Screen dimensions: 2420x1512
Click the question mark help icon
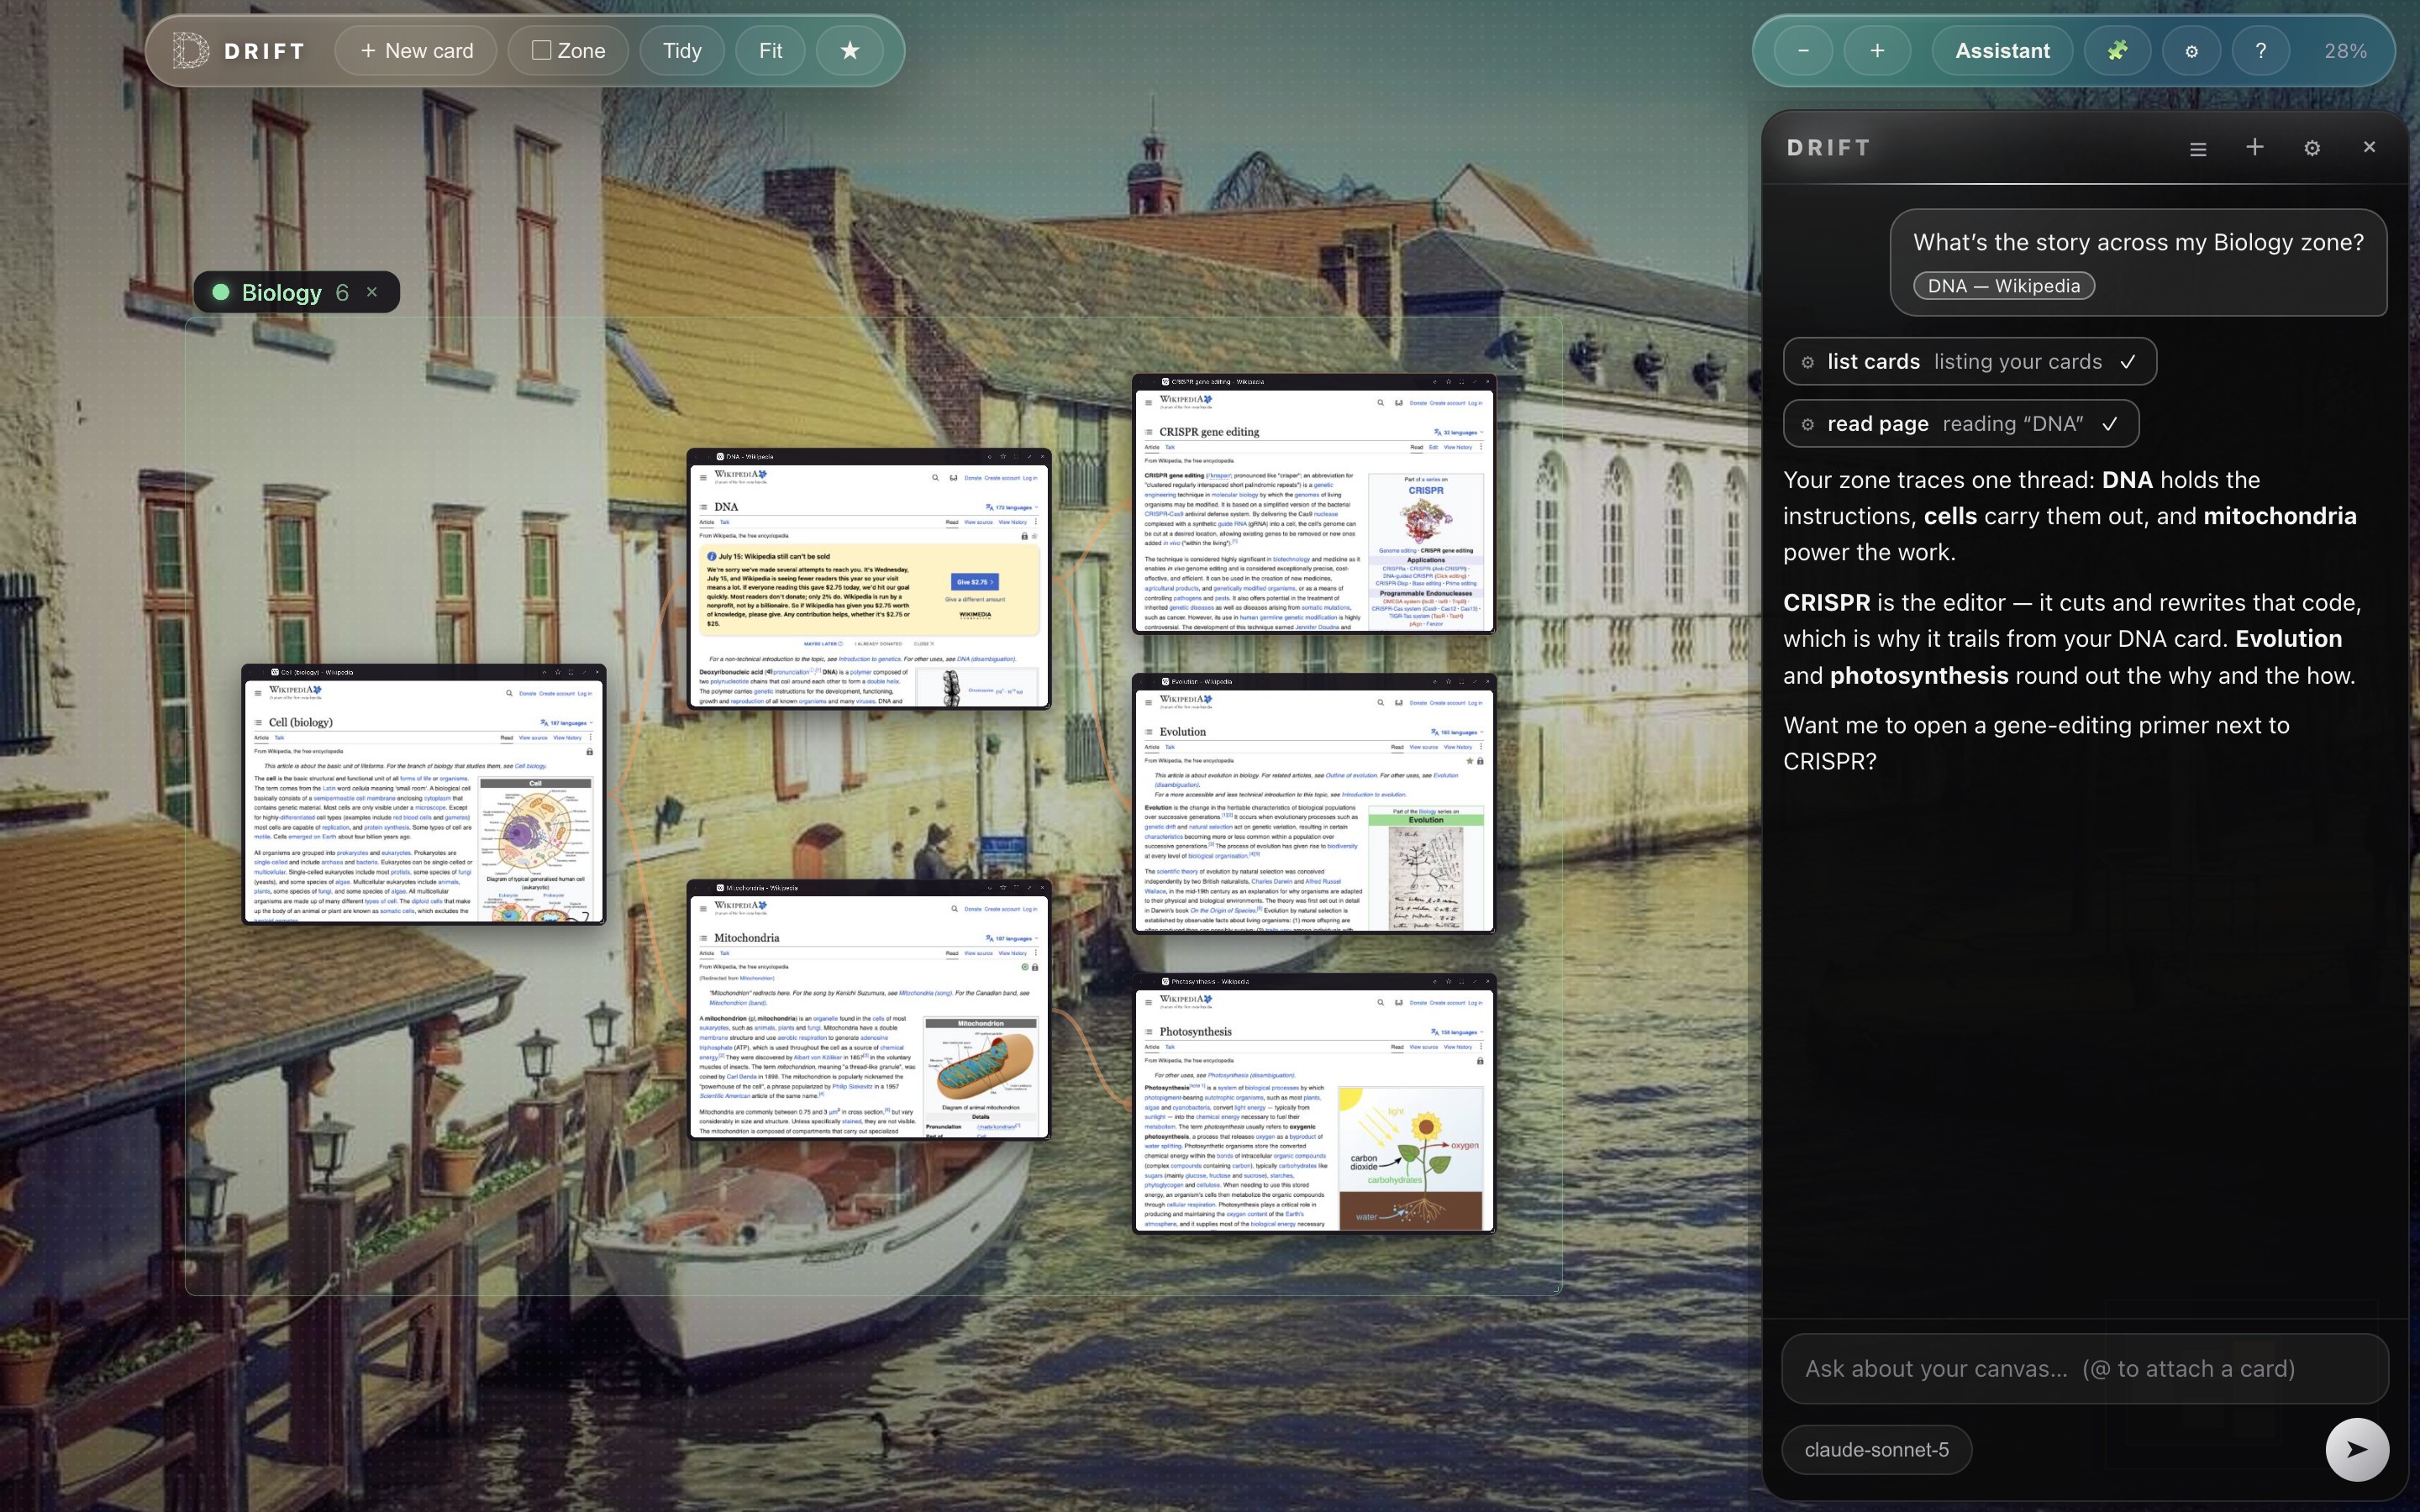2260,51
